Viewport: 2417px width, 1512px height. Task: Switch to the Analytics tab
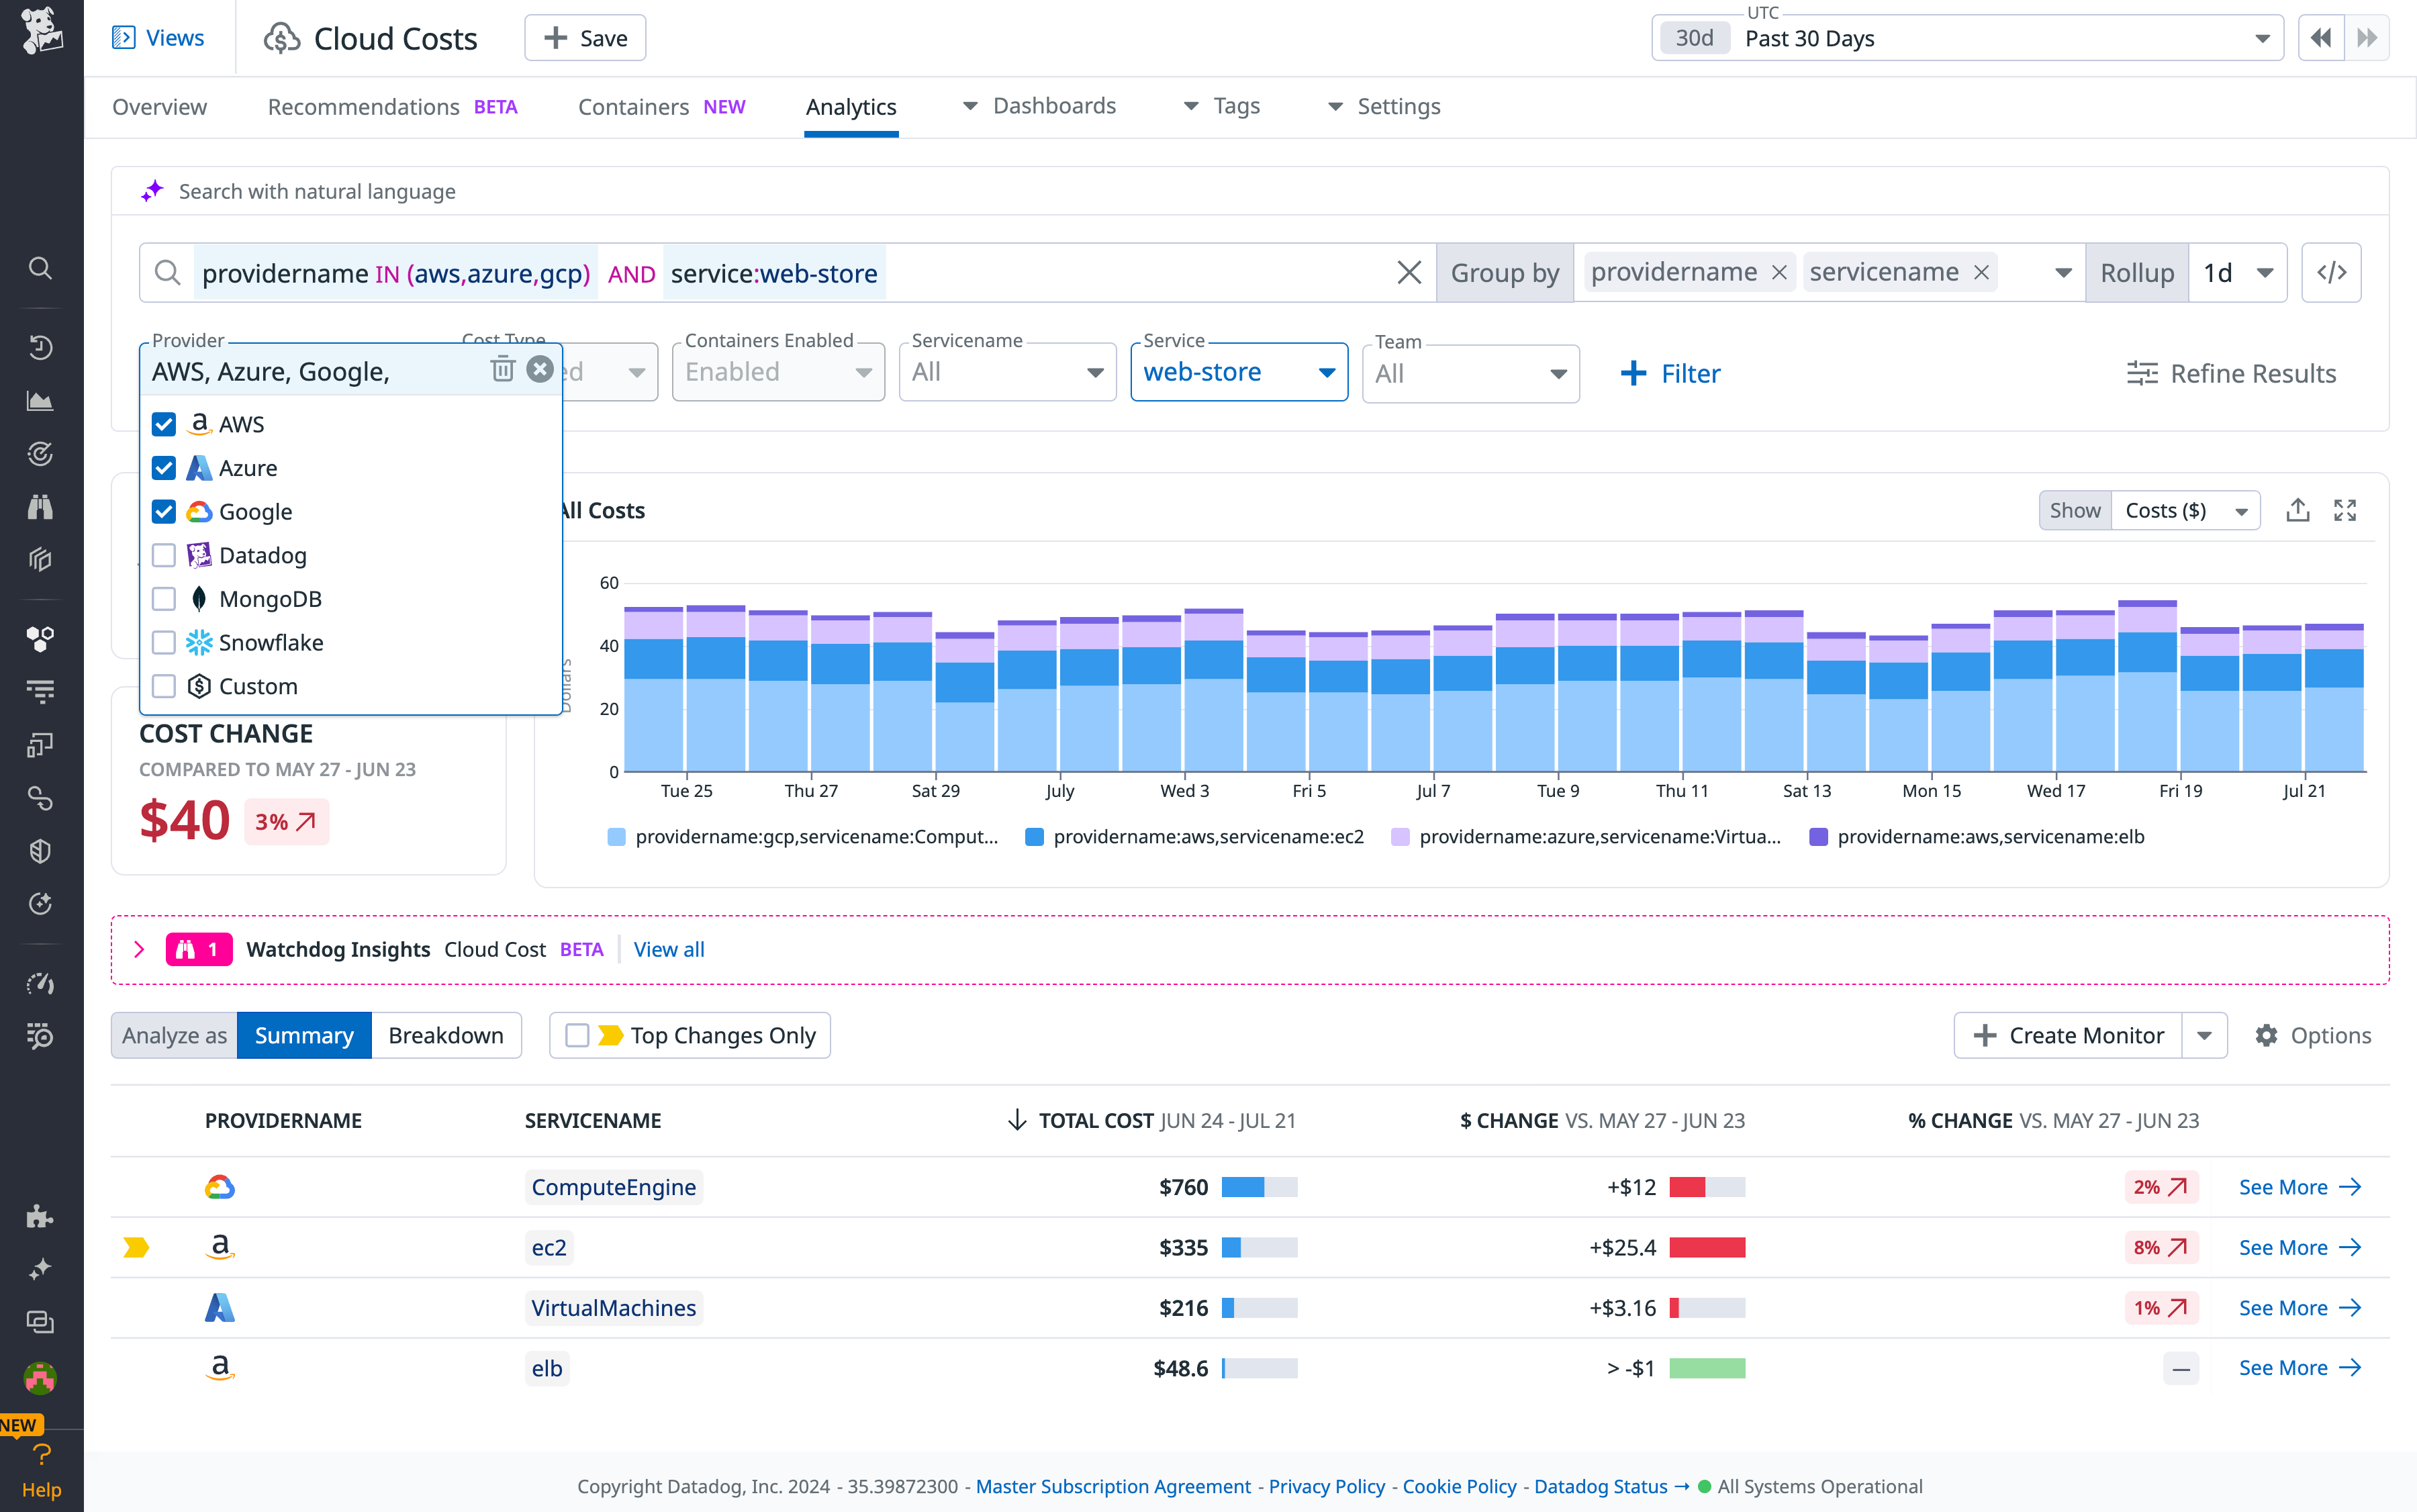[850, 106]
